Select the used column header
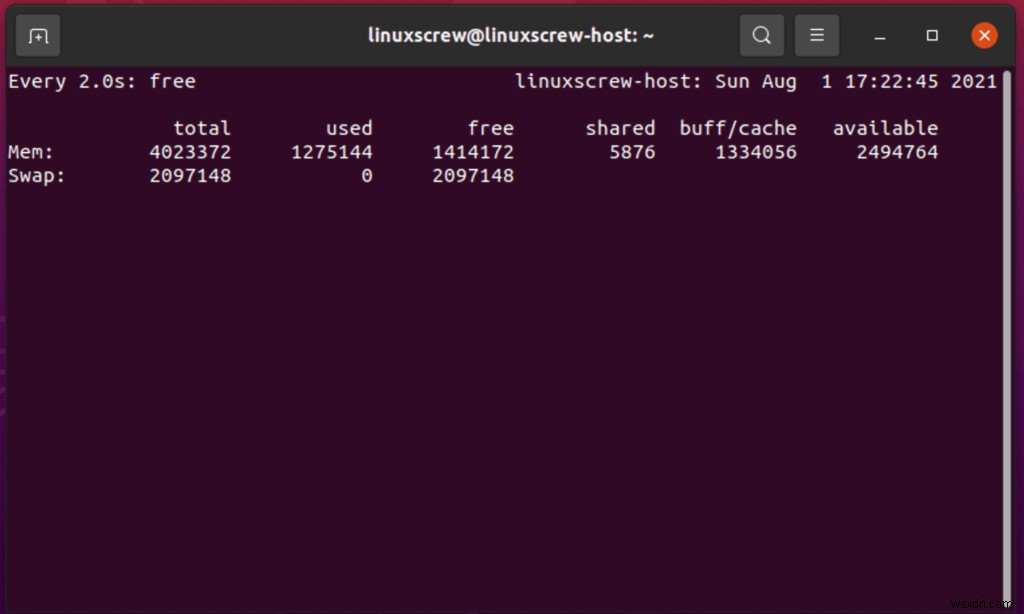1024x614 pixels. point(349,128)
